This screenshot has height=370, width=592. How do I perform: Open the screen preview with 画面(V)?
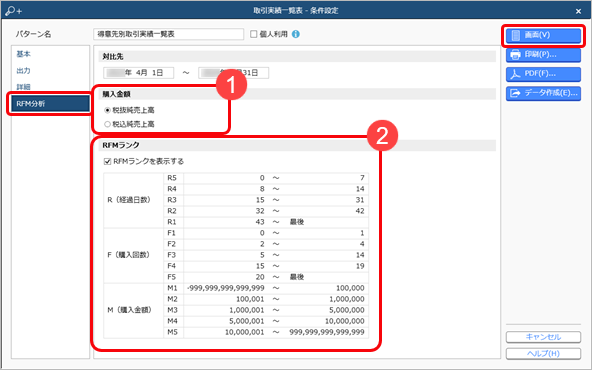(x=543, y=35)
